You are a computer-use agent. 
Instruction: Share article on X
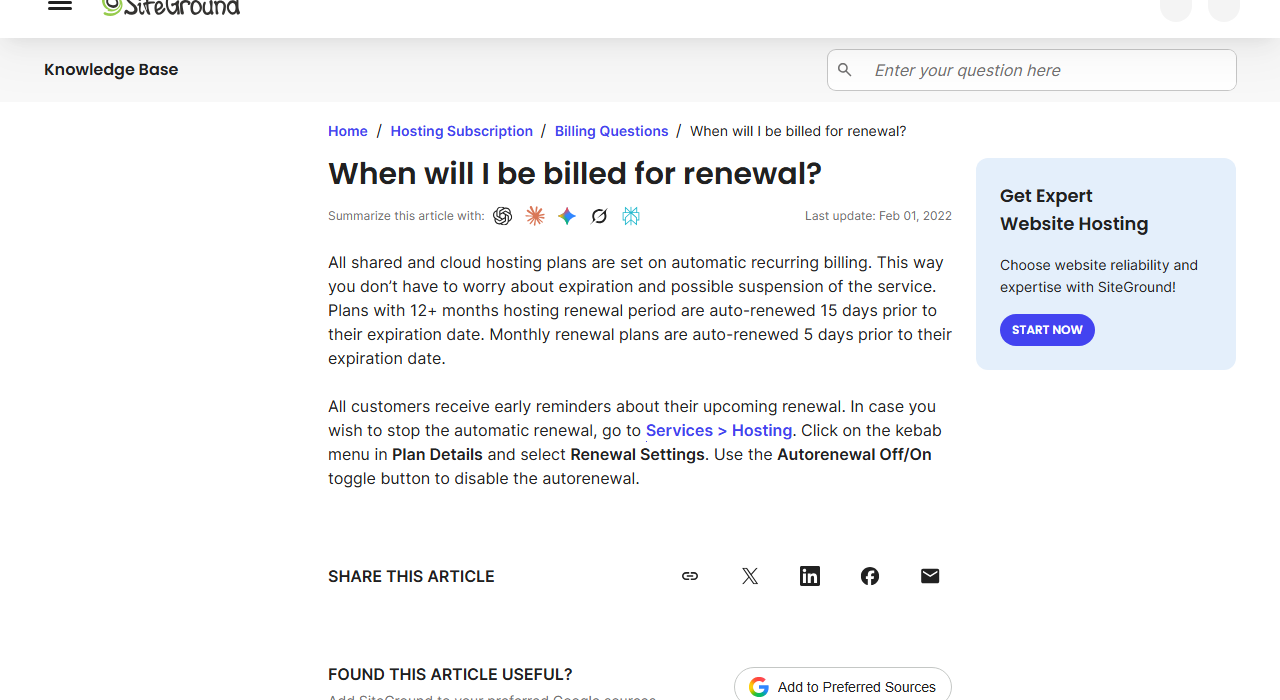[750, 576]
